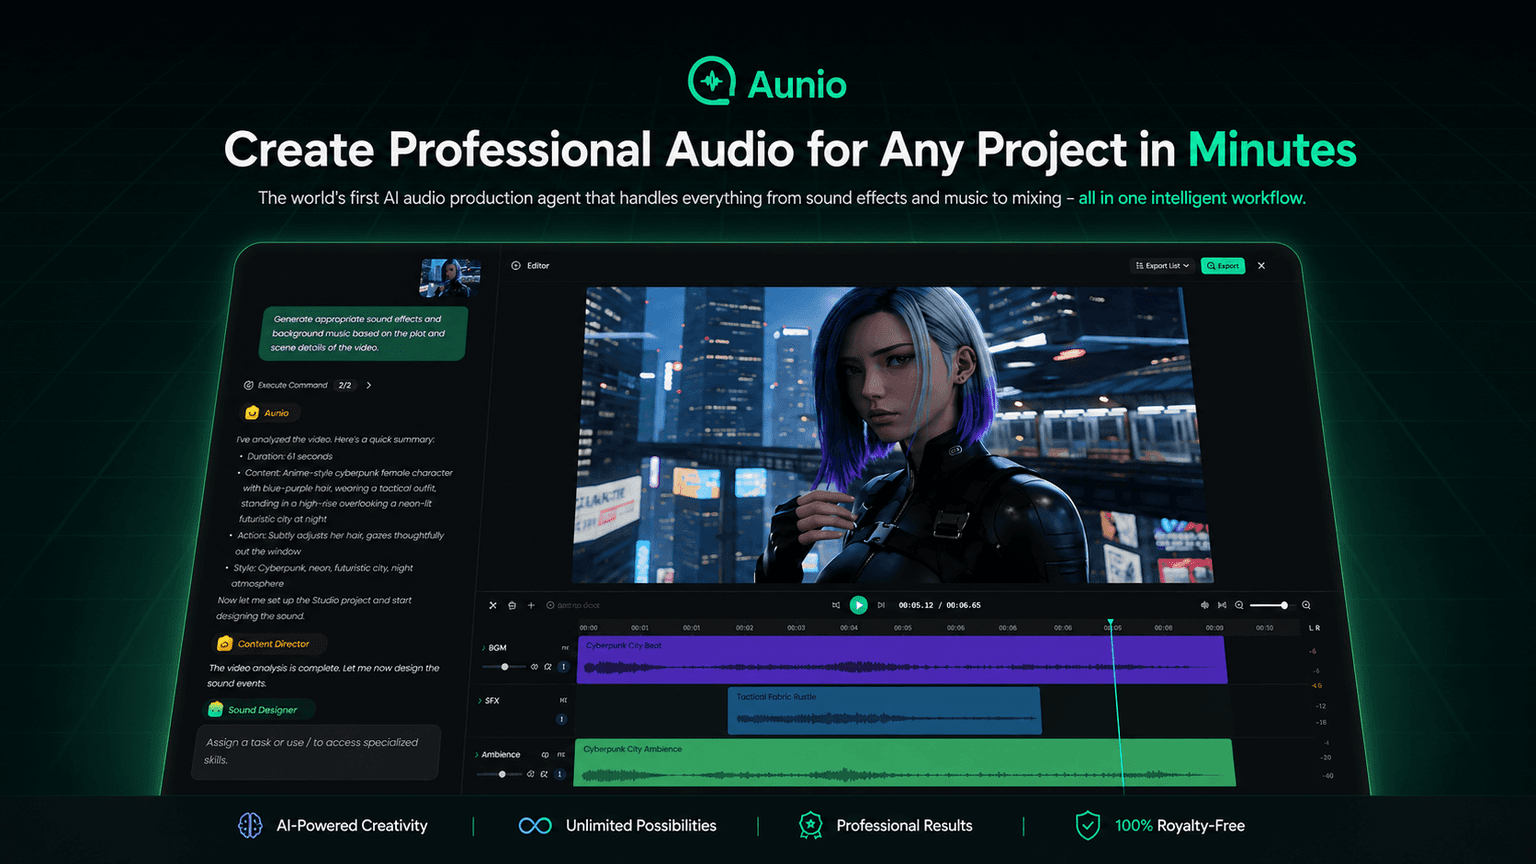
Task: Click the 00:06.65 total duration readout
Action: 964,605
